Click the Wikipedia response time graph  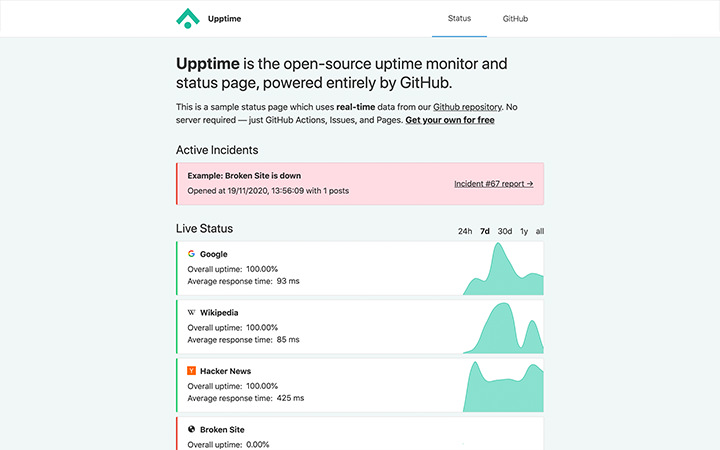coord(503,328)
